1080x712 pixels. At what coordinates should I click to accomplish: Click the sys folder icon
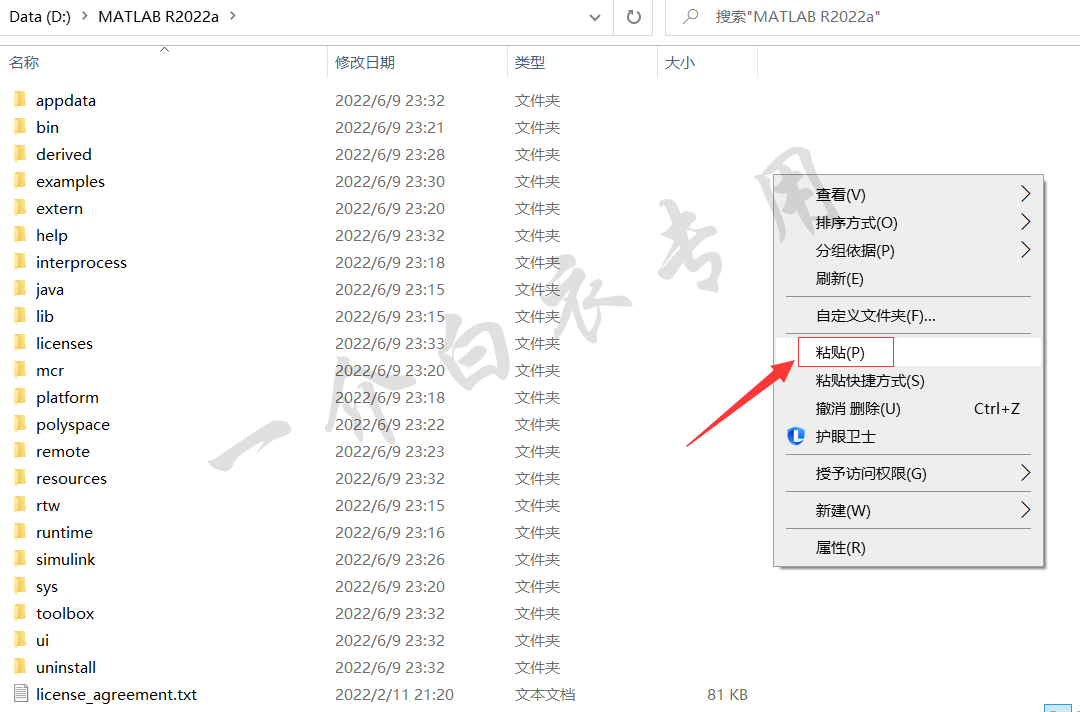(20, 586)
